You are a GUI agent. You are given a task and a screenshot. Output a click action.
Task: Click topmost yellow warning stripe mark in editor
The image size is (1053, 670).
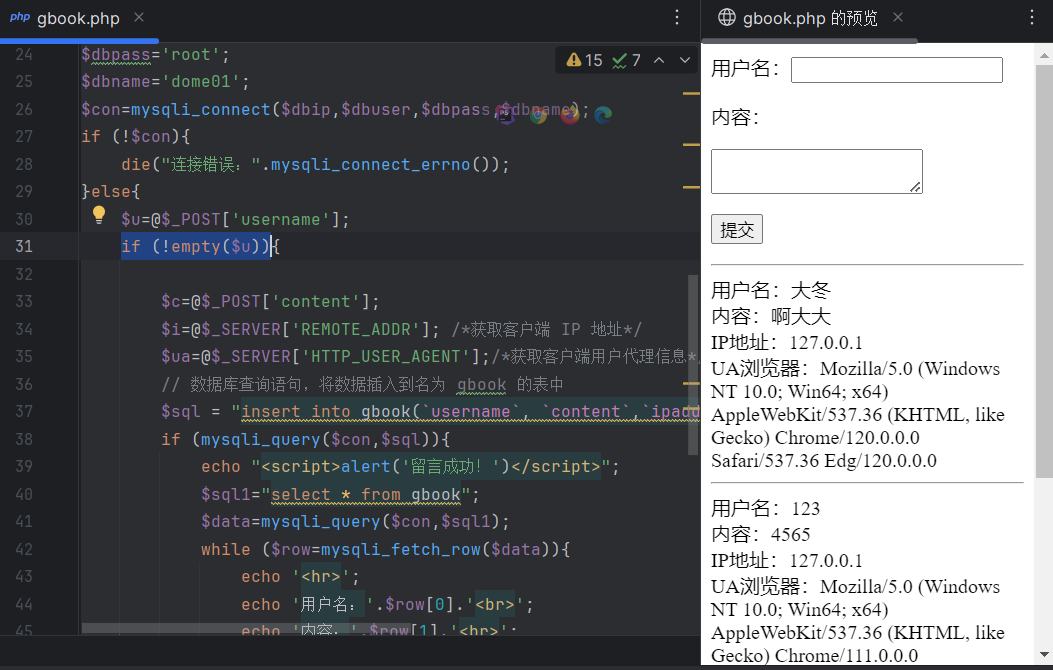click(691, 93)
